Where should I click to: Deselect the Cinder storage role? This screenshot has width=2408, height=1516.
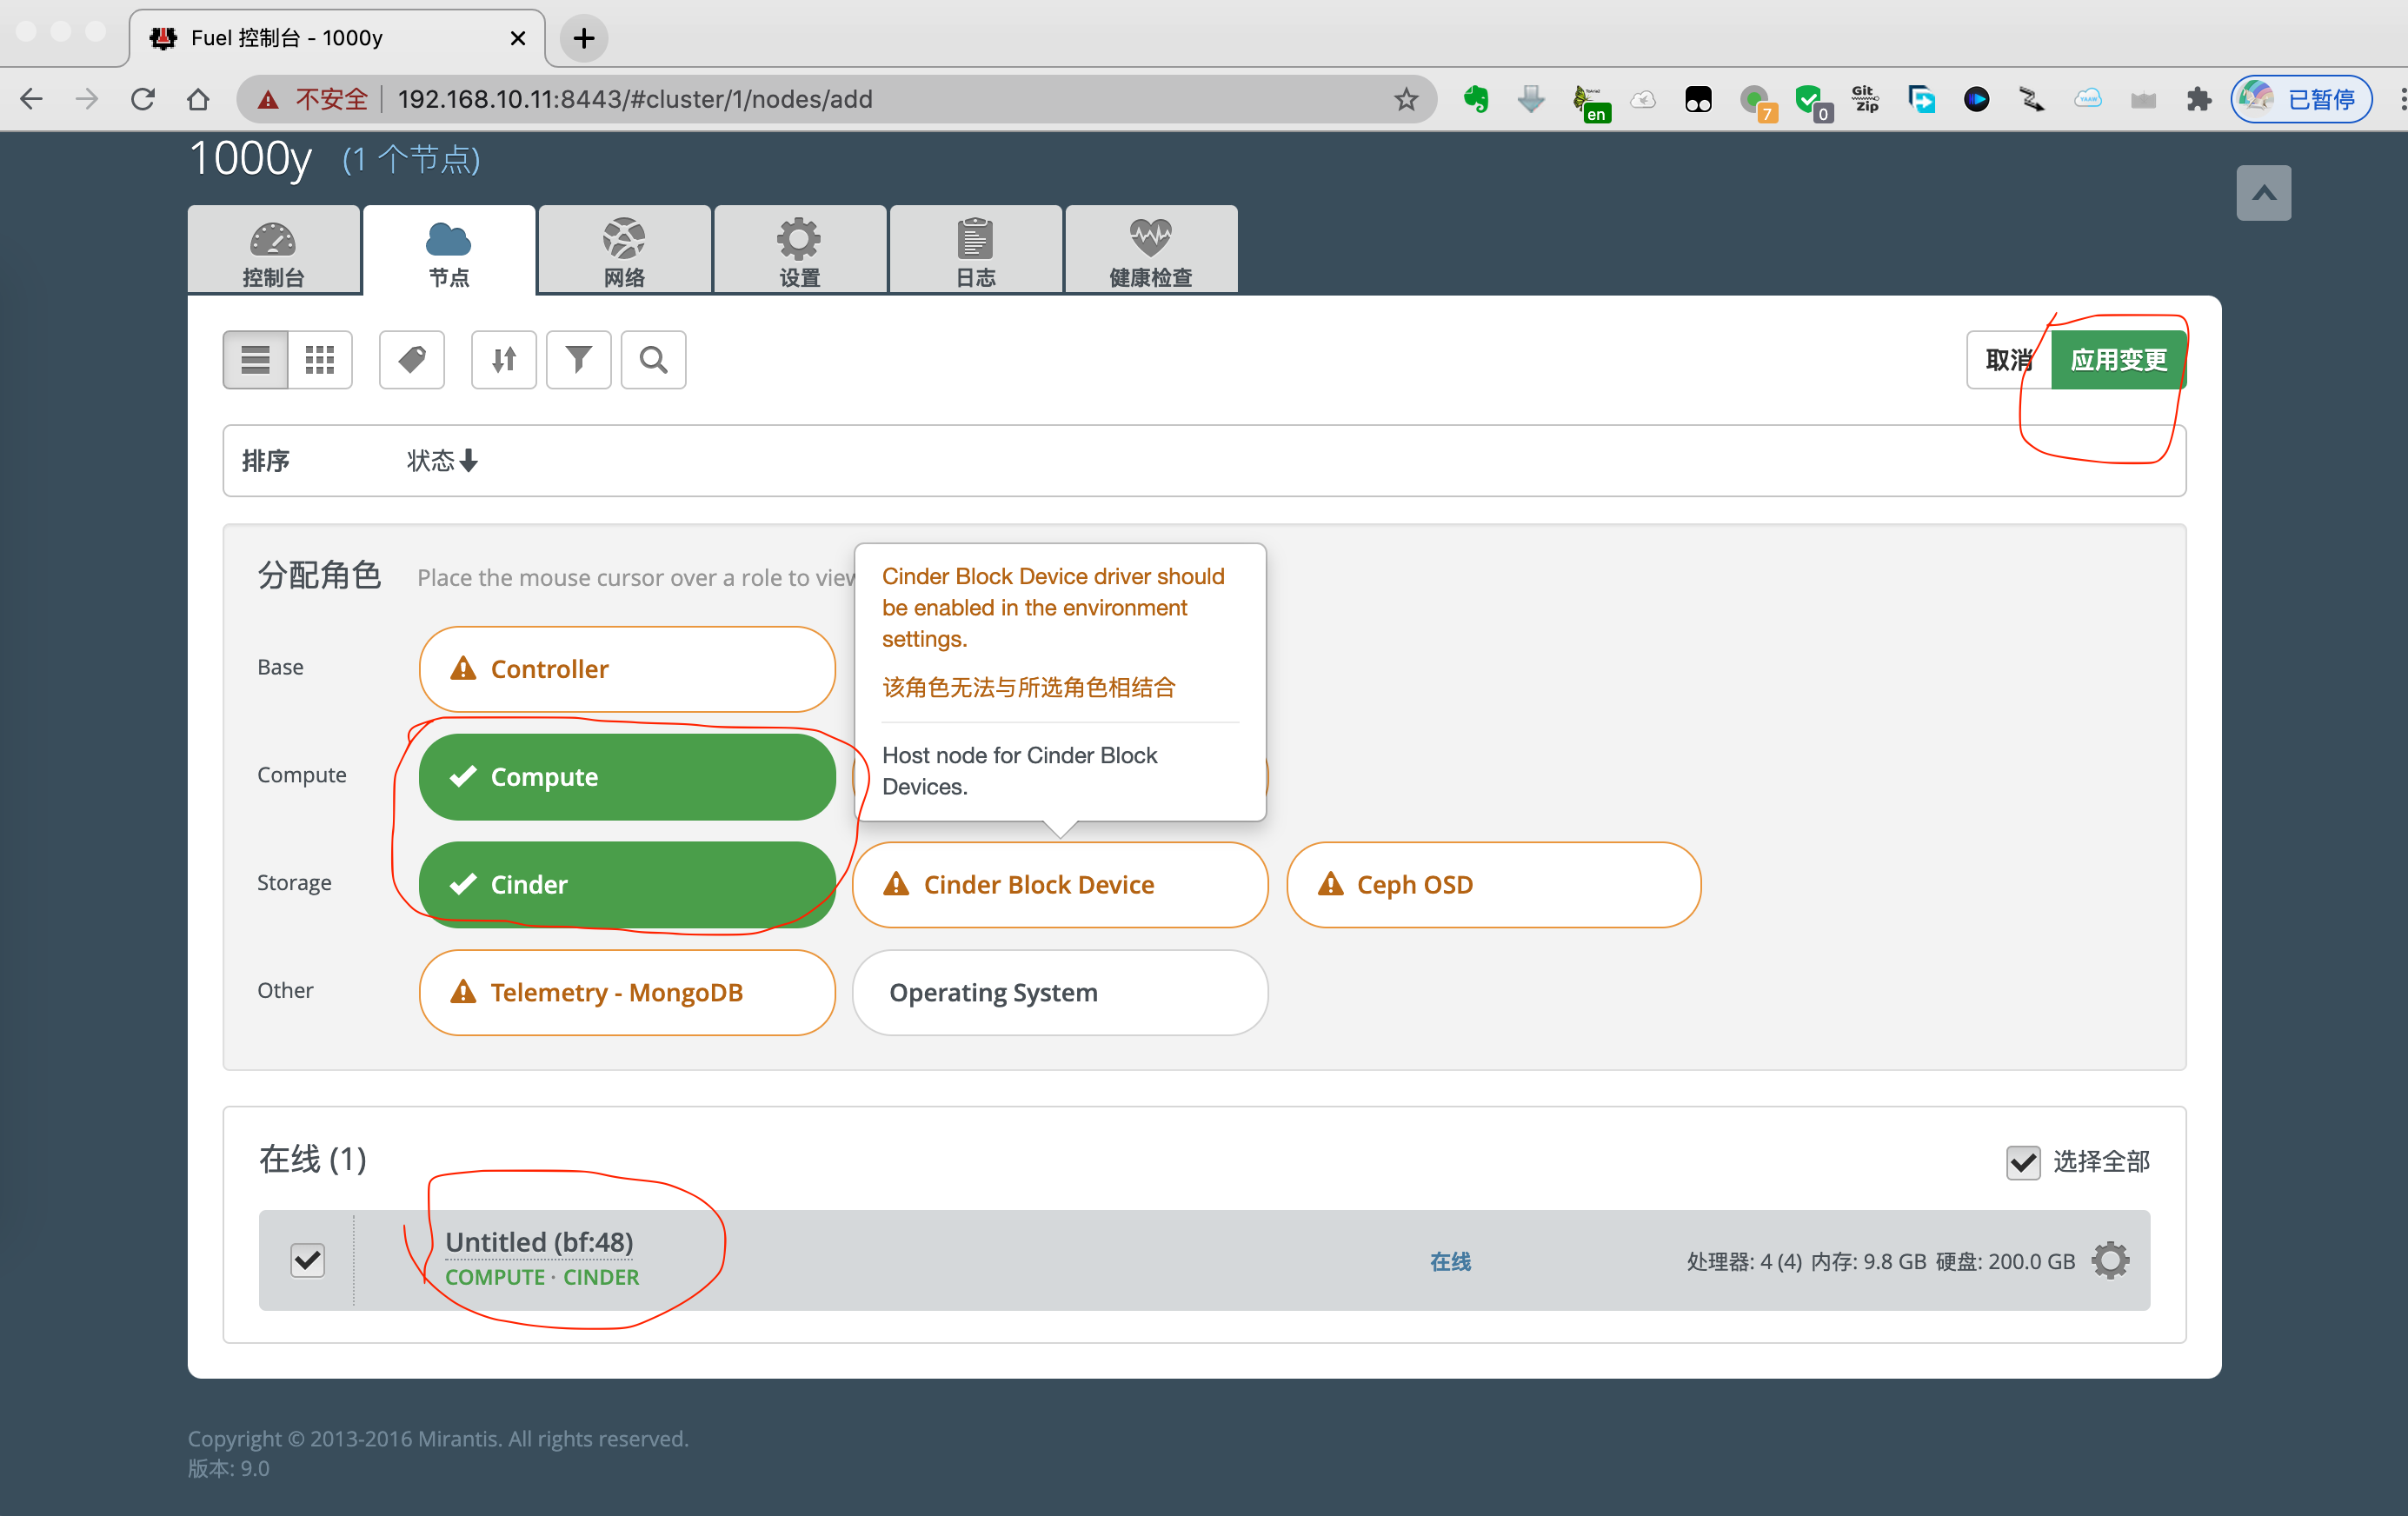[627, 885]
